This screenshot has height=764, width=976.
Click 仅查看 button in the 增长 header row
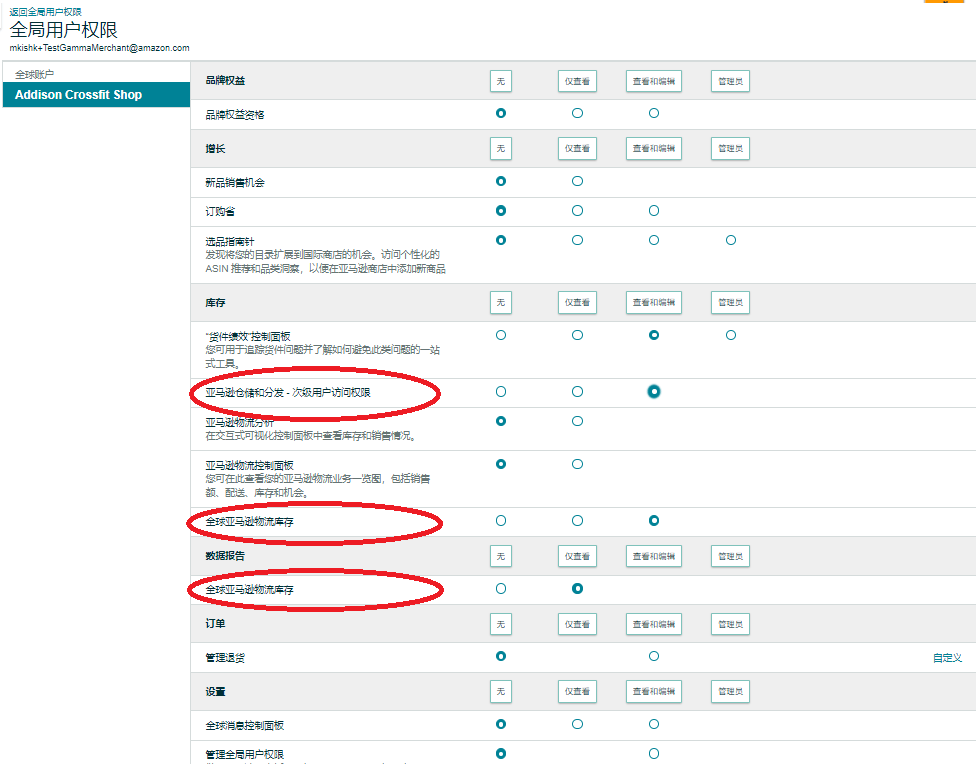pos(577,149)
